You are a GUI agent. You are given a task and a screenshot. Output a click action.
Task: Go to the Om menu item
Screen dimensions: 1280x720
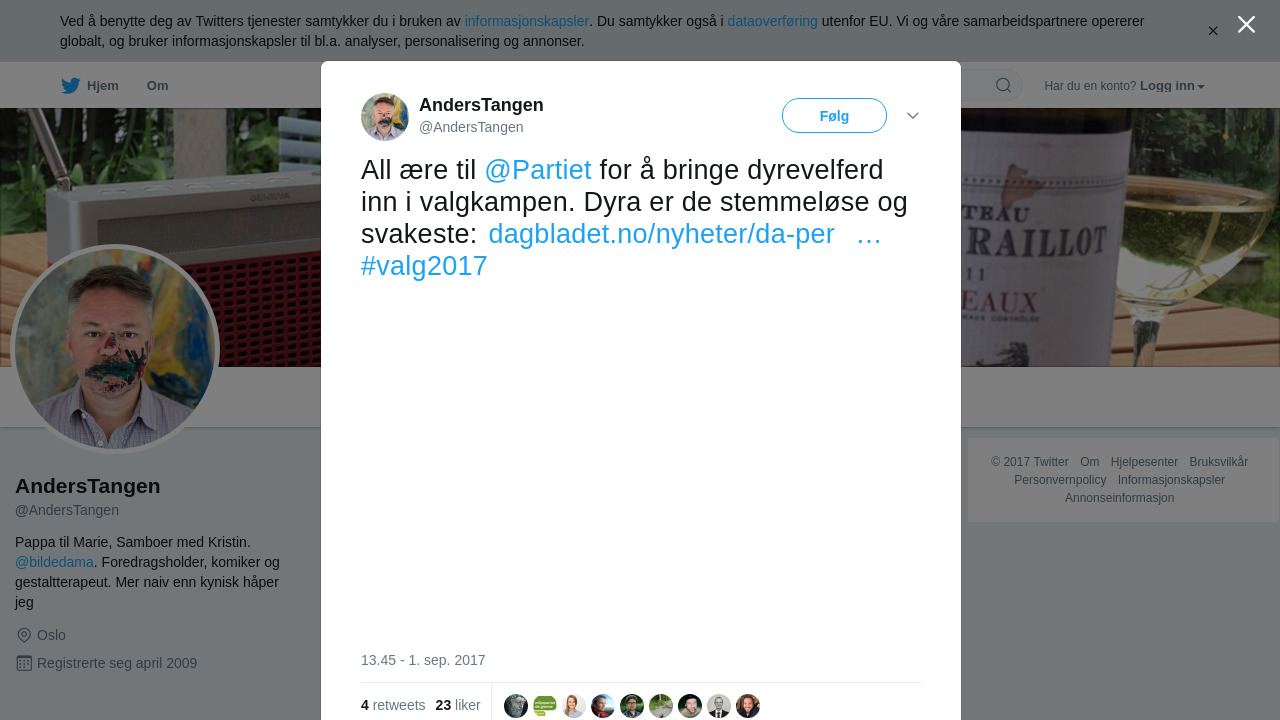pos(158,86)
